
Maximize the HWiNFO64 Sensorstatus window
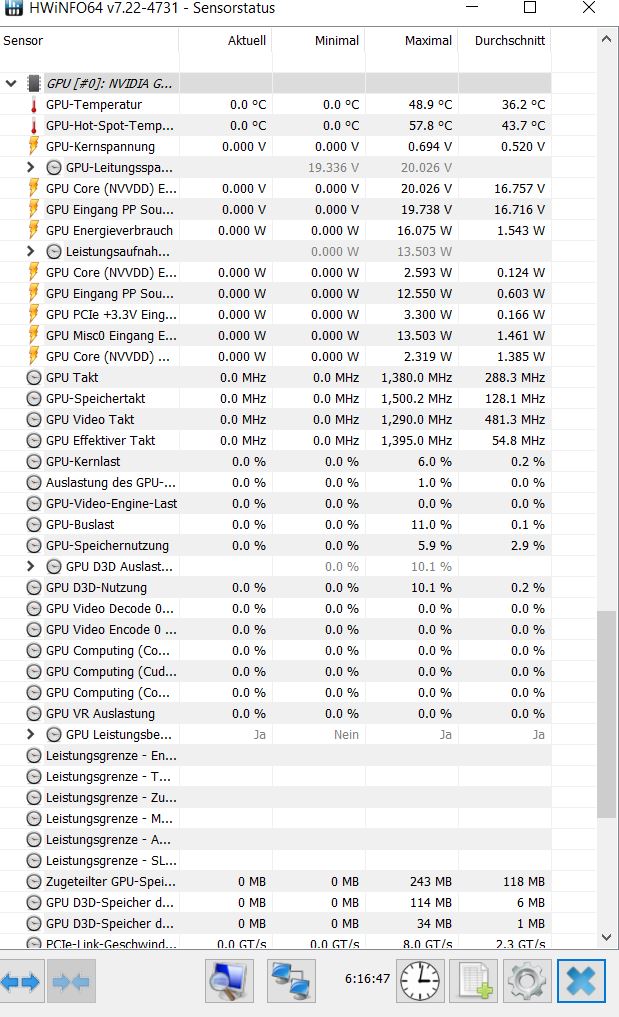click(530, 7)
